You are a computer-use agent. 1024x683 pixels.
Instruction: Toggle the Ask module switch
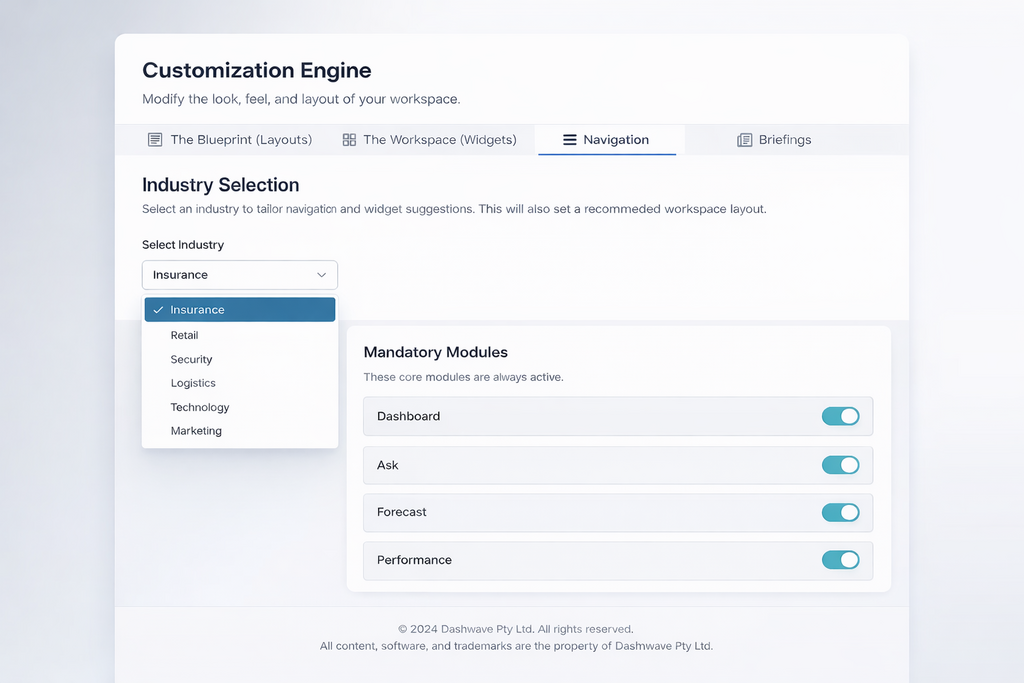tap(840, 465)
